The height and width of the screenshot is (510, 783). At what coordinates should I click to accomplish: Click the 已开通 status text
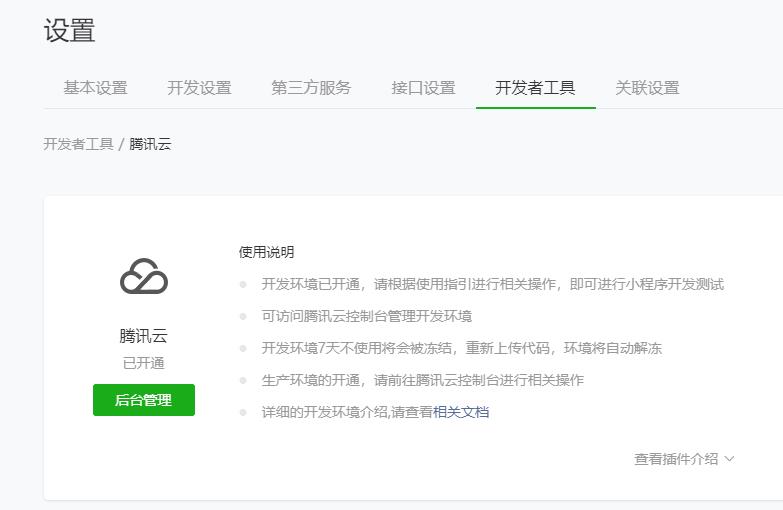pyautogui.click(x=143, y=363)
